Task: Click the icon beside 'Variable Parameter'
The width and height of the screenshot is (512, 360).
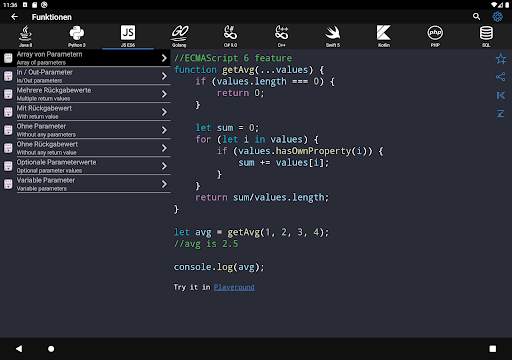Action: click(8, 184)
